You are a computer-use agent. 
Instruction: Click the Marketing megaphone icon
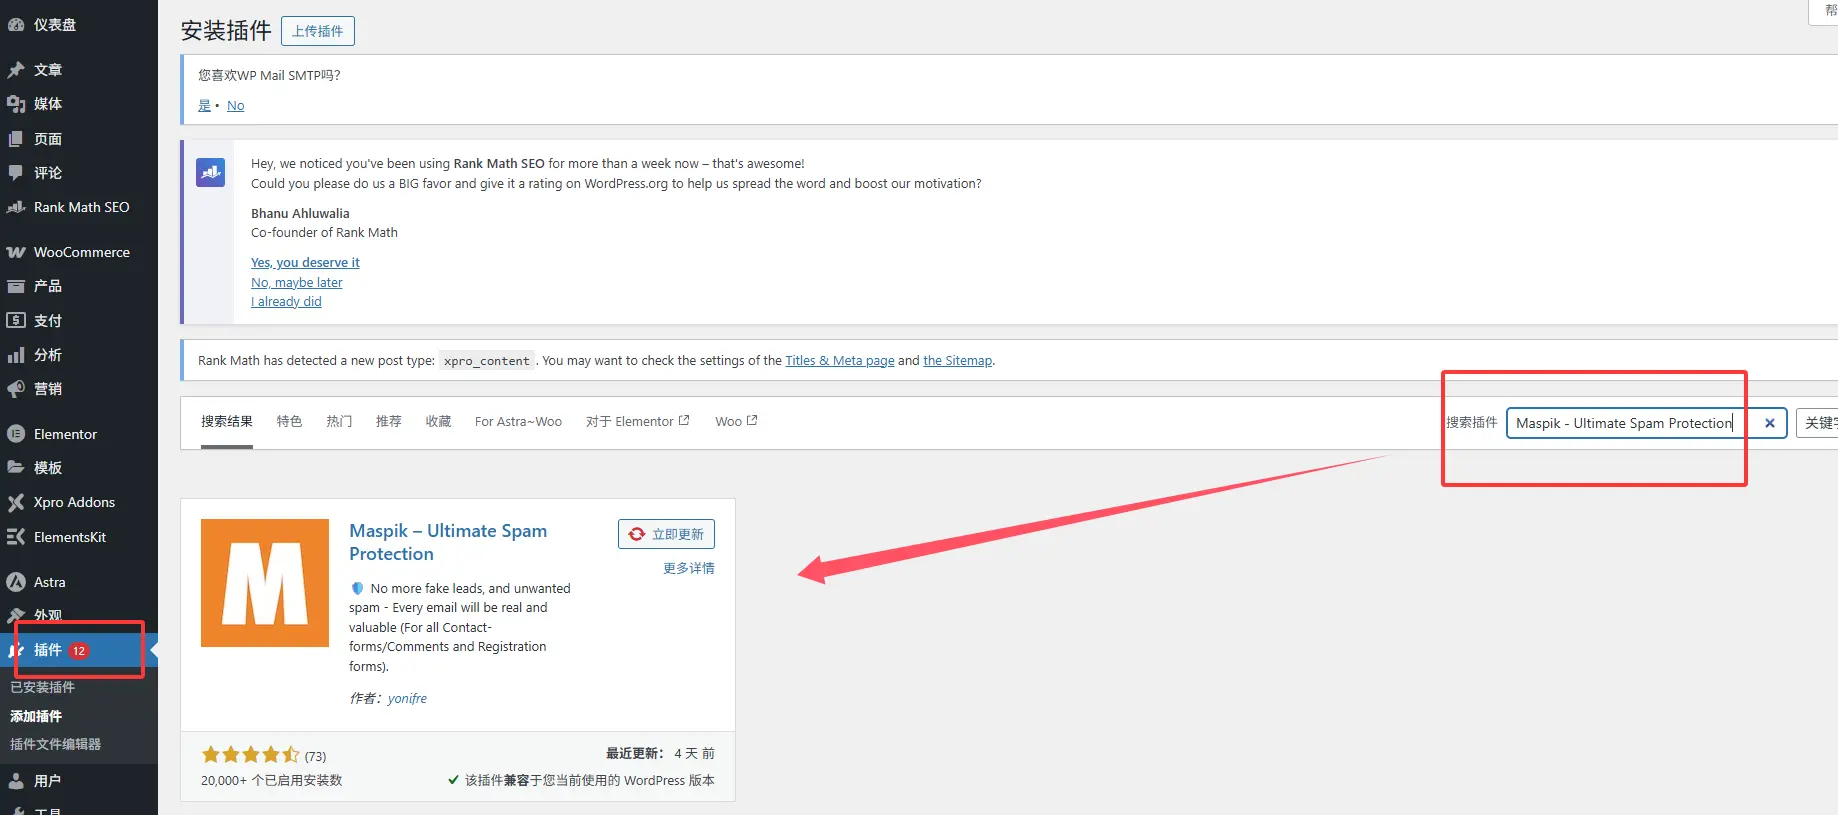(x=16, y=389)
